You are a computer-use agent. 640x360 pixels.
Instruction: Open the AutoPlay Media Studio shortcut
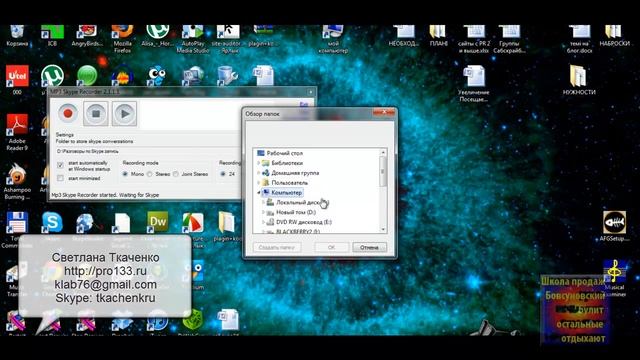193,39
